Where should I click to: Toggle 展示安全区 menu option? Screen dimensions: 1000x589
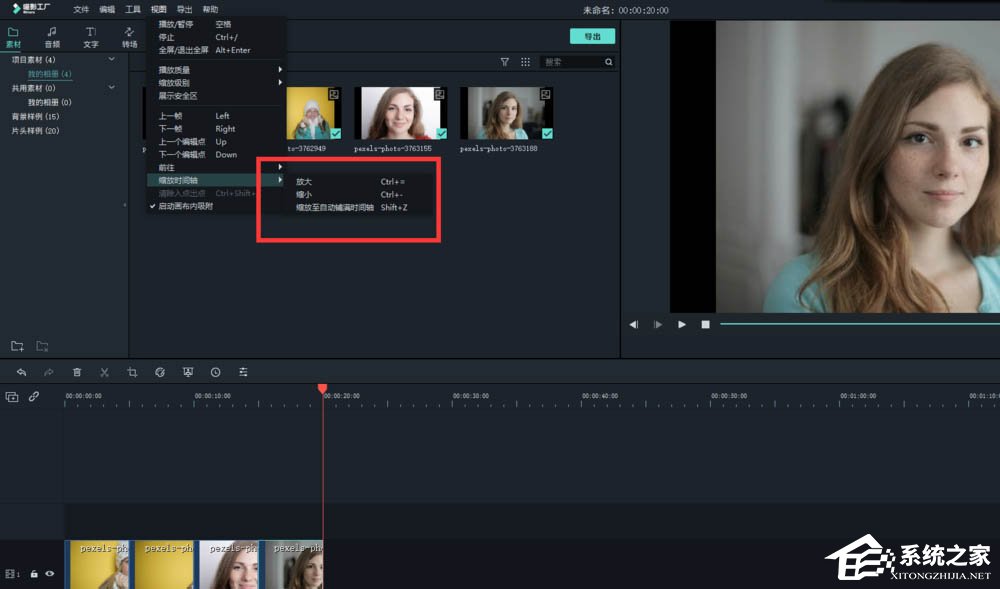(x=216, y=96)
